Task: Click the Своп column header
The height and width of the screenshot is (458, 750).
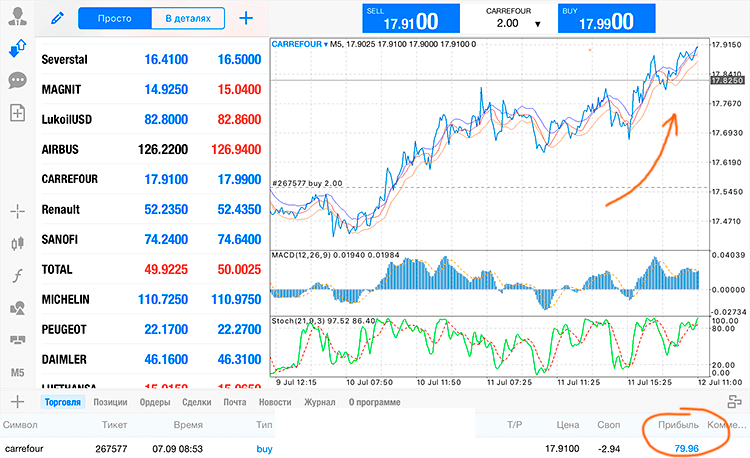Action: (608, 425)
